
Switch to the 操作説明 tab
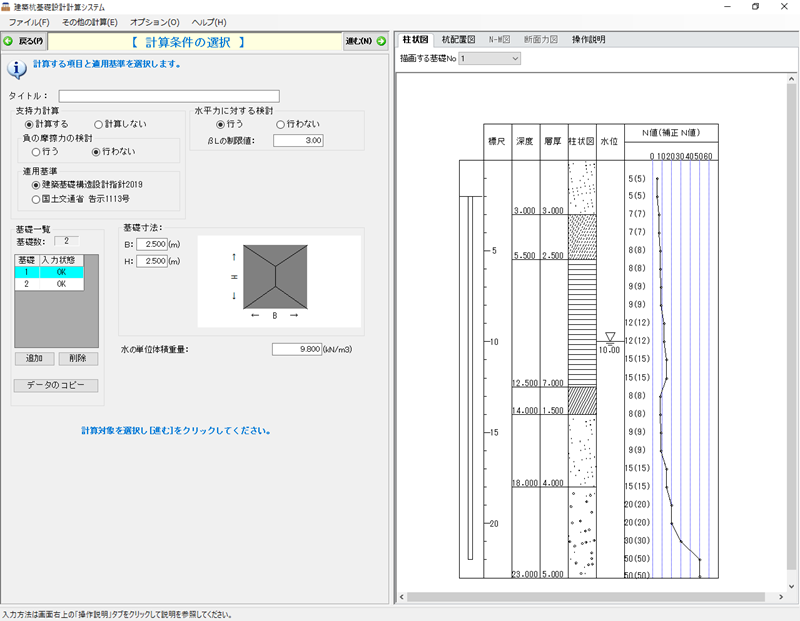pyautogui.click(x=588, y=39)
